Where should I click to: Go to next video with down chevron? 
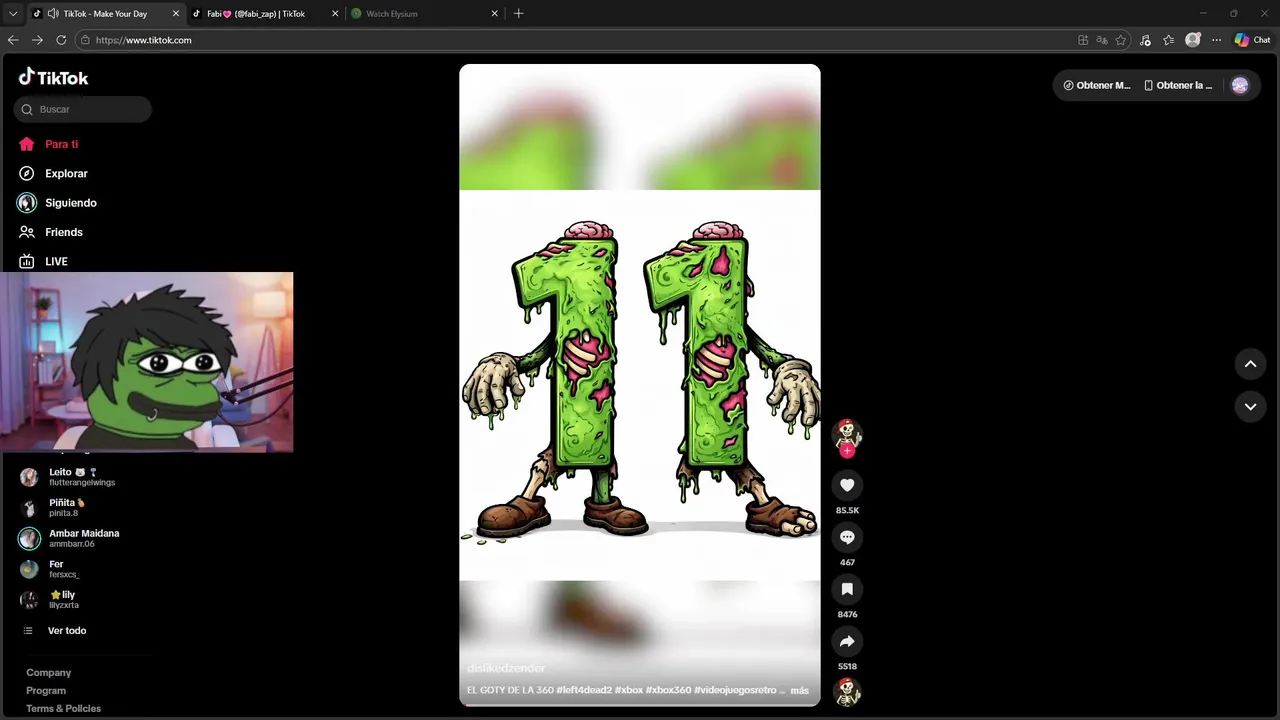point(1250,406)
